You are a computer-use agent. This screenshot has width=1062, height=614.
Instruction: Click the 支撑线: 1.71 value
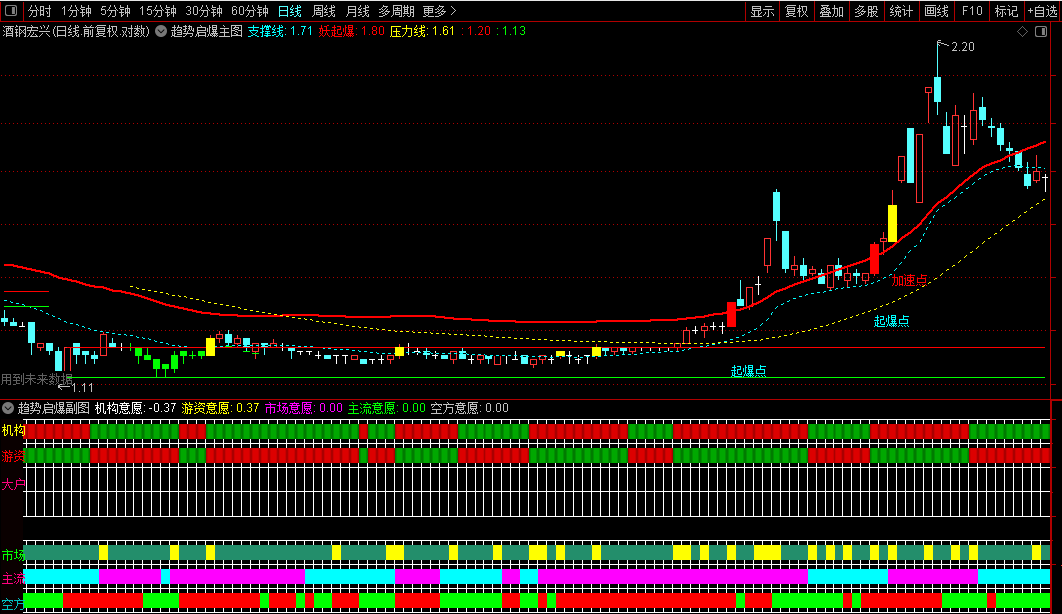click(280, 31)
